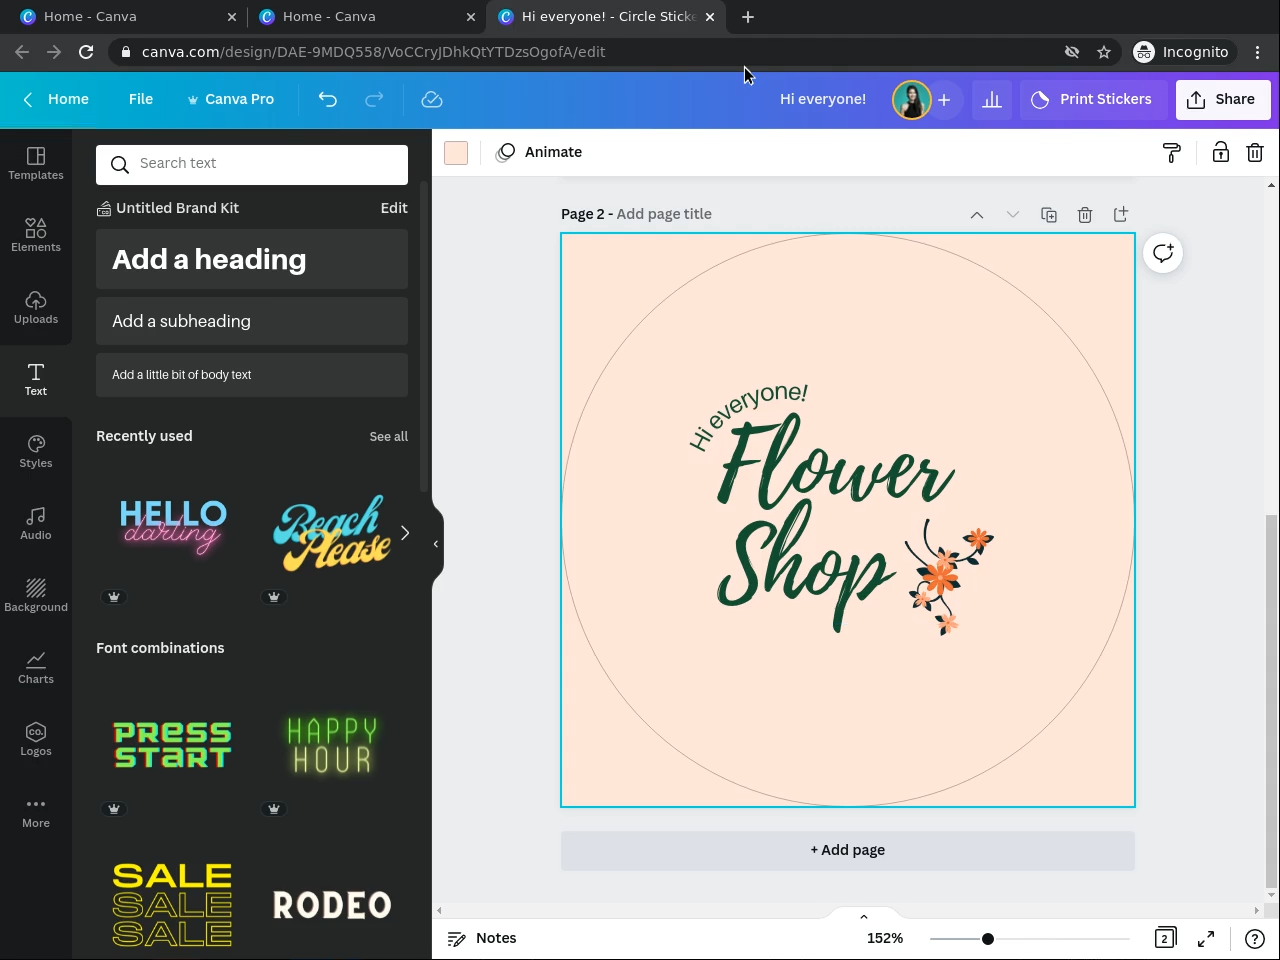
Task: Add a subheading text box
Action: point(252,321)
